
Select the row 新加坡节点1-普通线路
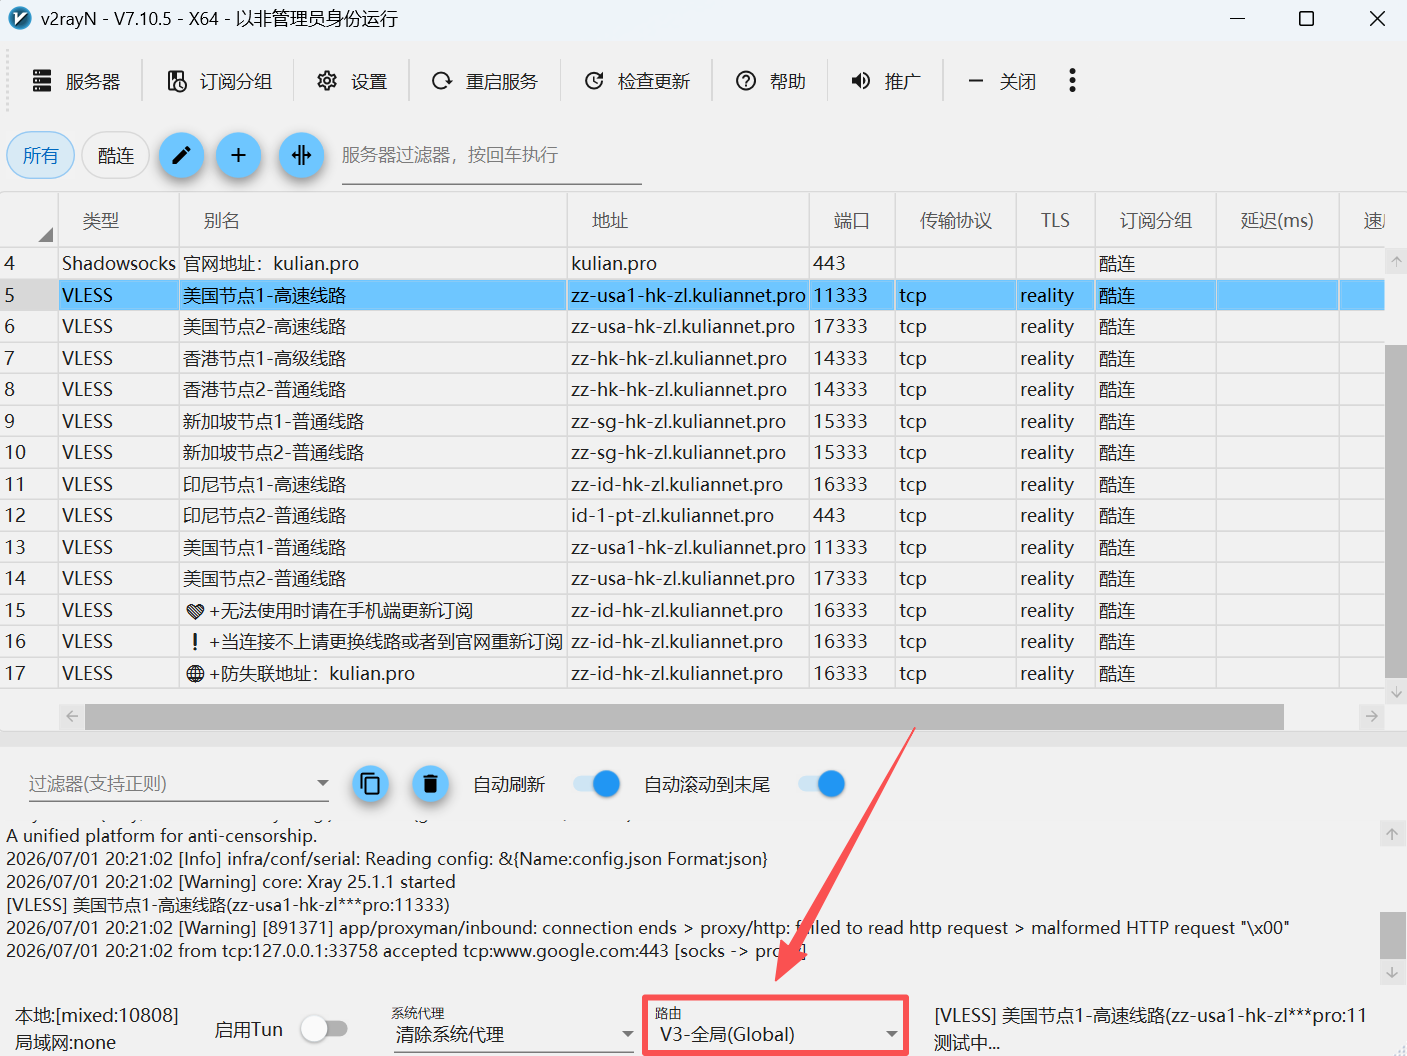click(692, 421)
